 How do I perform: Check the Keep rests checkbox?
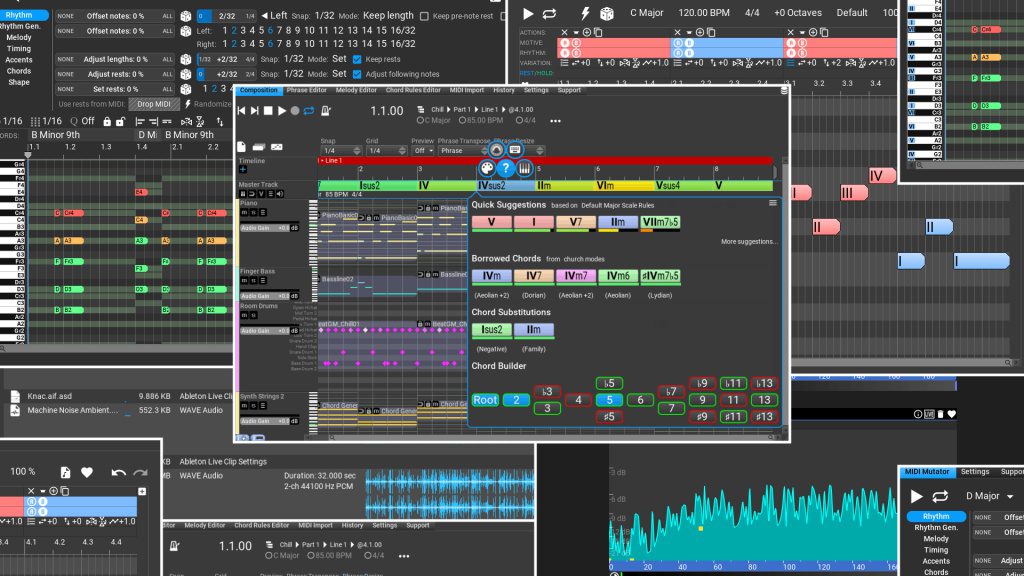tap(357, 59)
